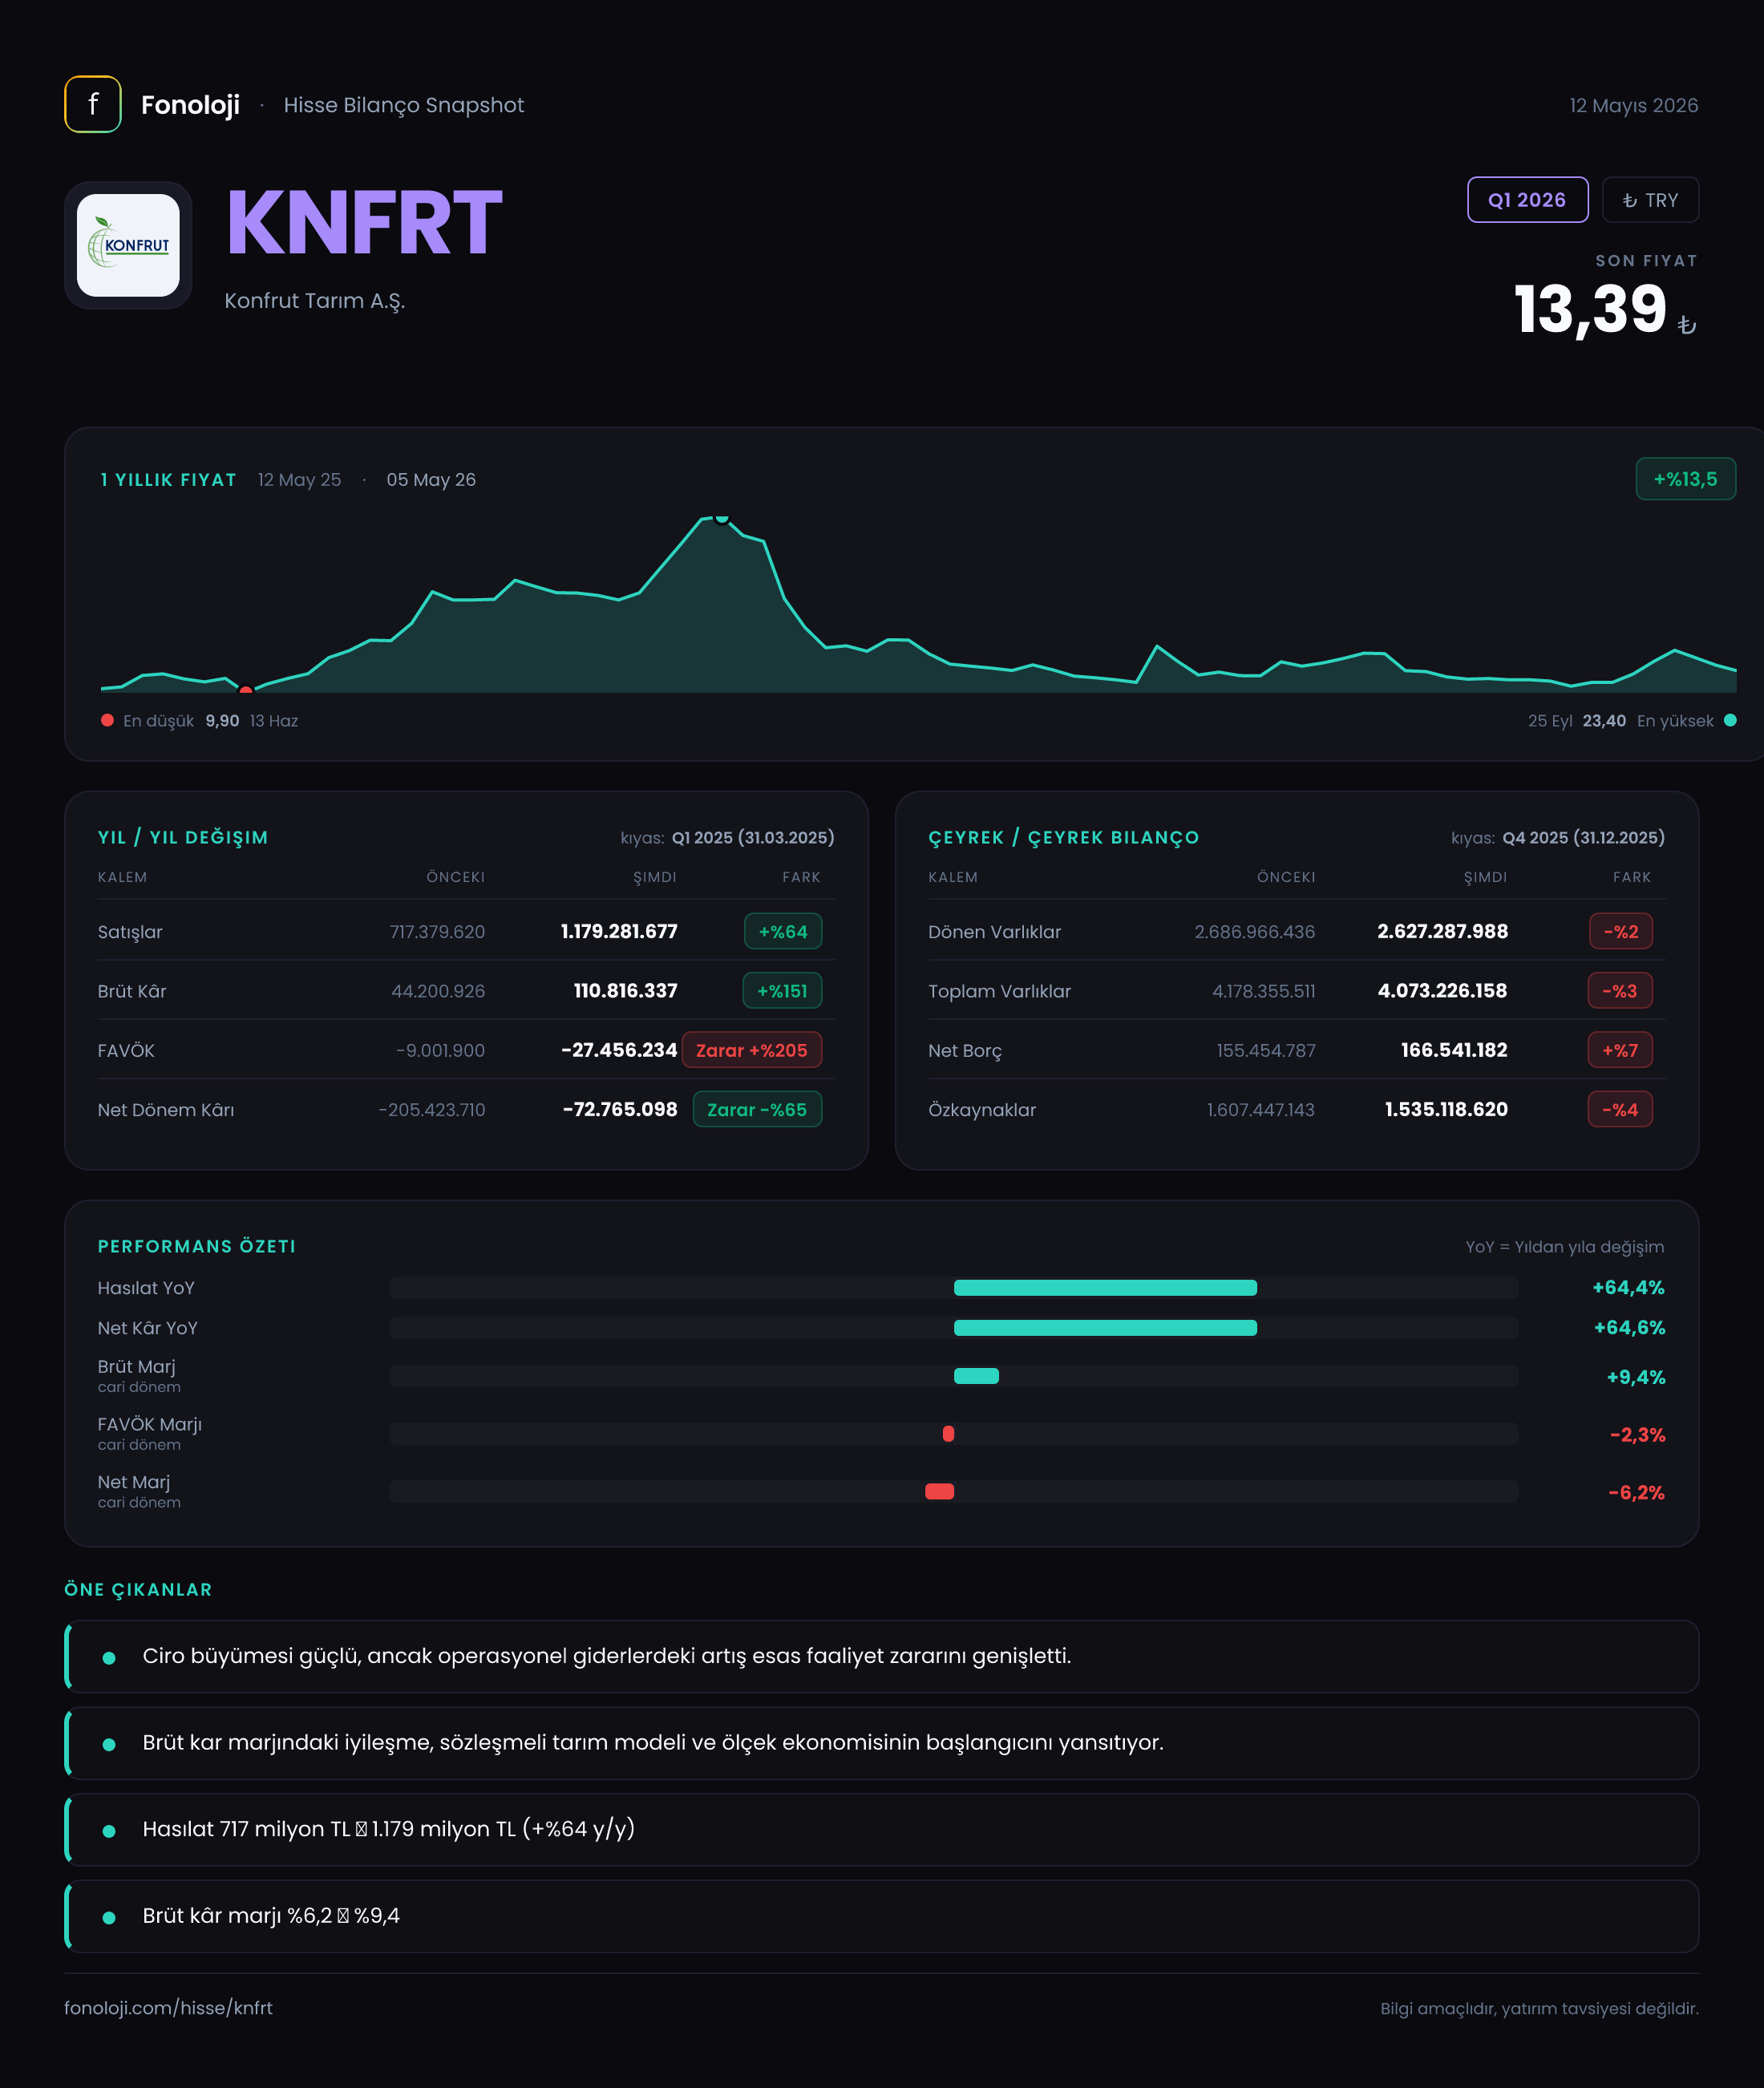Click the Net Borç +%7 badge

point(1620,1050)
